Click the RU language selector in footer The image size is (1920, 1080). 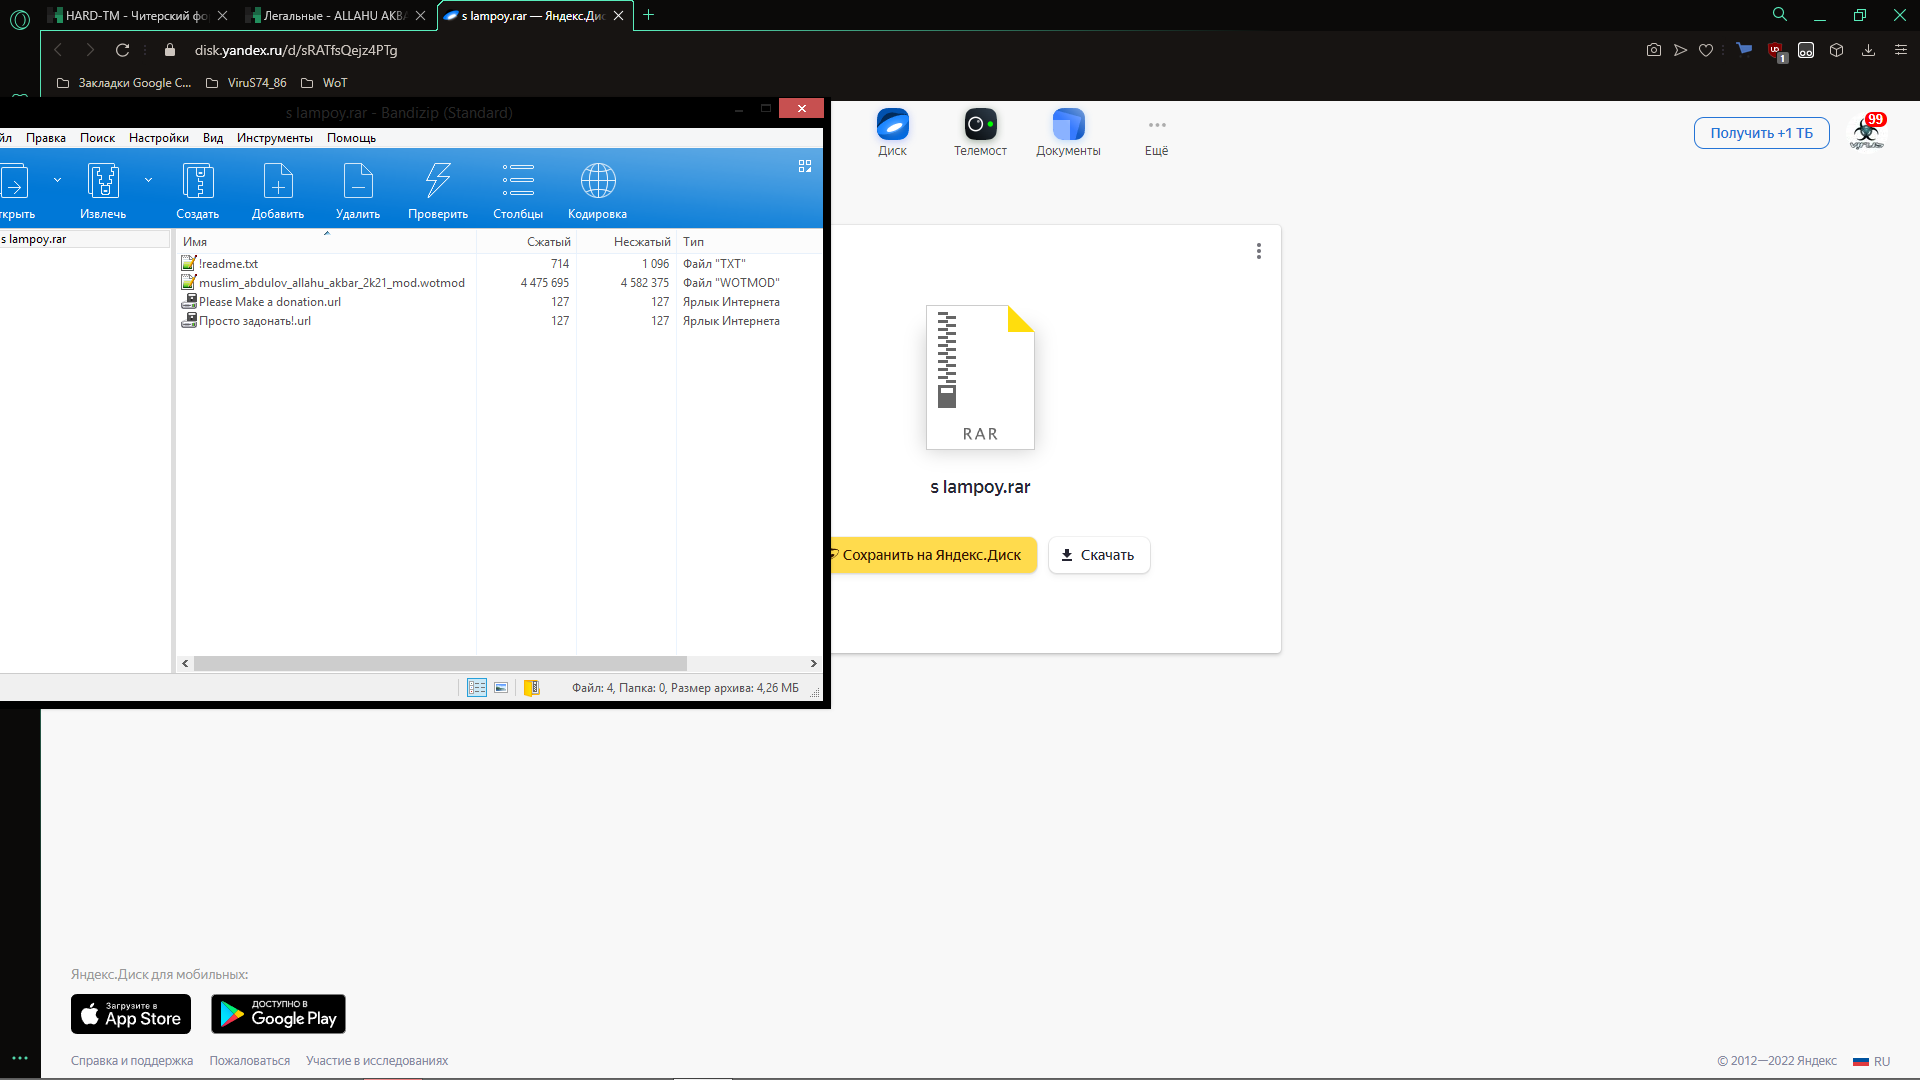[1872, 1061]
